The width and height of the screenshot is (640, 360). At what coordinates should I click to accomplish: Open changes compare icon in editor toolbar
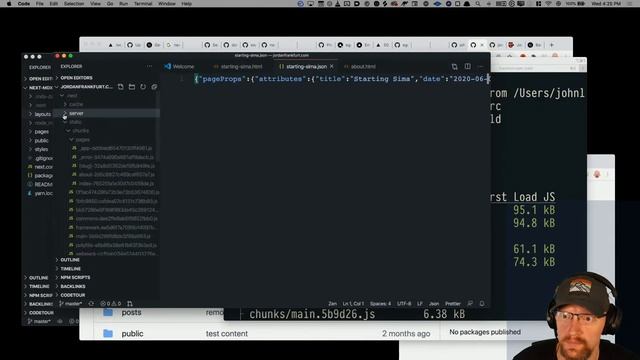click(454, 67)
